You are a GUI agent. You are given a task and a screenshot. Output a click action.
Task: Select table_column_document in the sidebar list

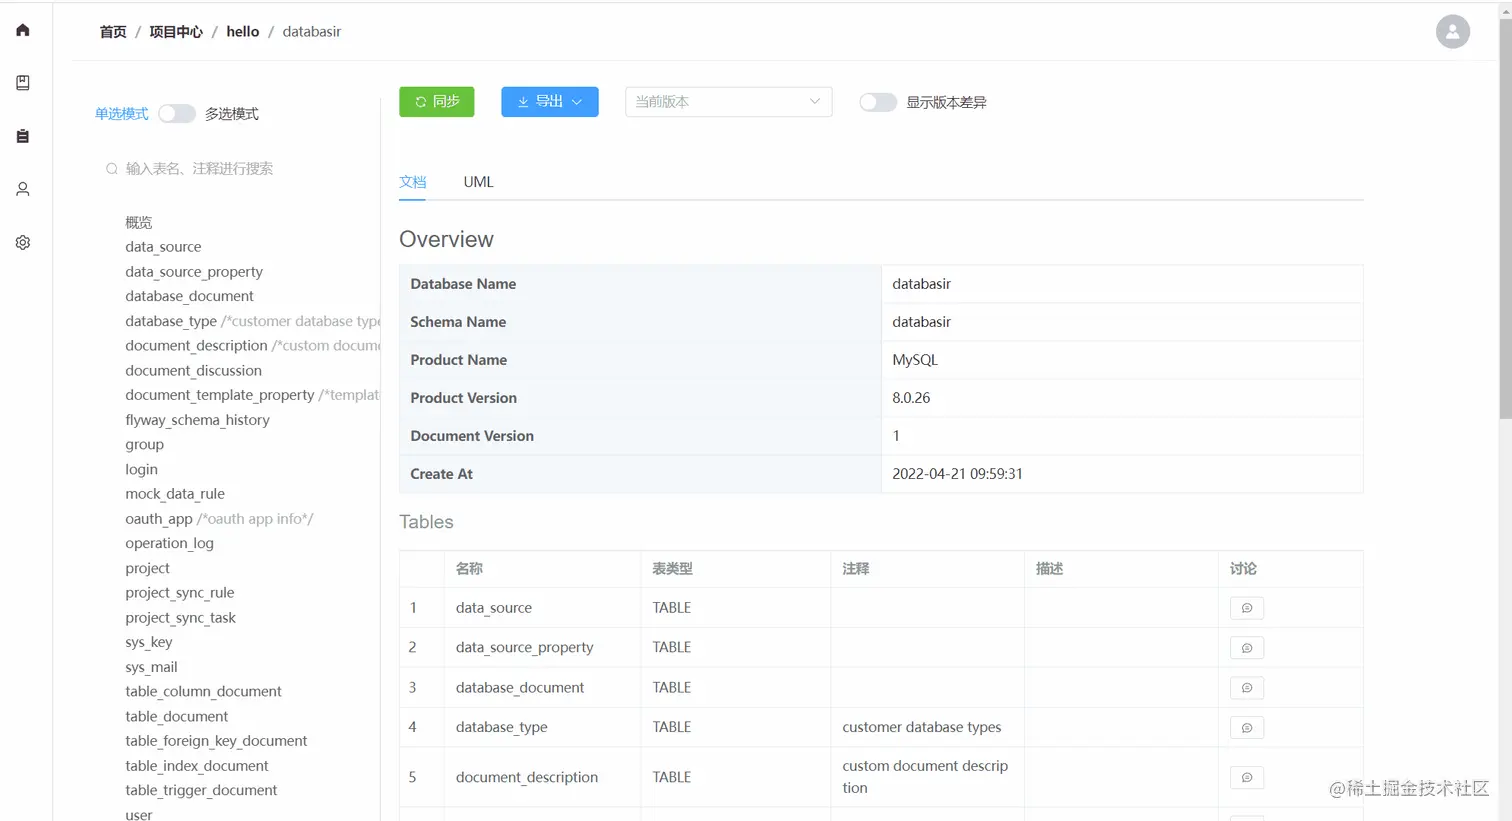tap(203, 692)
